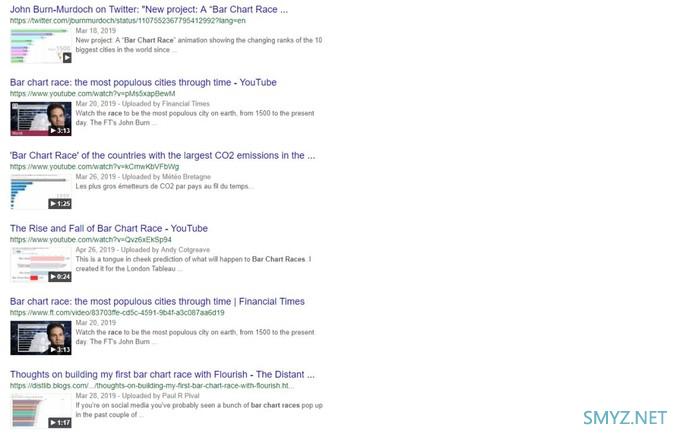Open 'most populous cities | Financial Times' title
680x437 pixels.
coord(157,301)
